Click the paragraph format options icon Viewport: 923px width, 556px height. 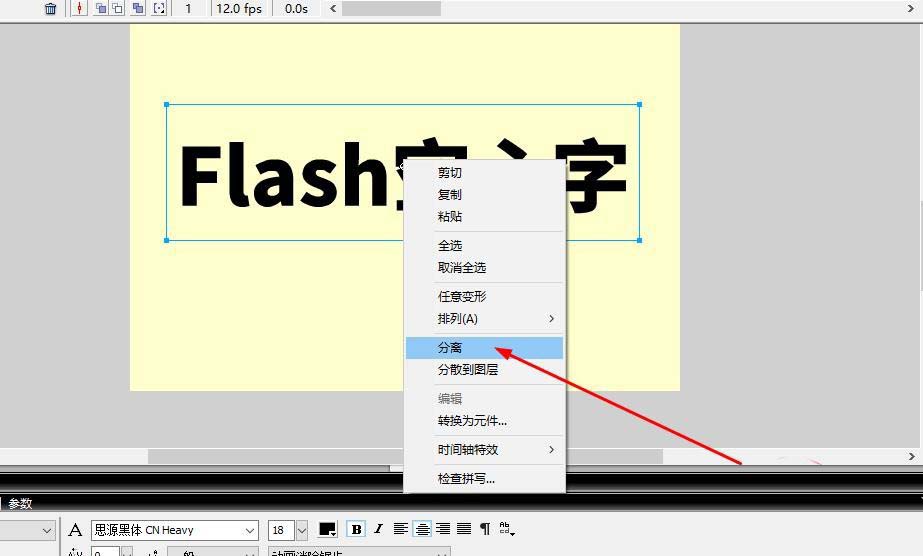pyautogui.click(x=485, y=529)
